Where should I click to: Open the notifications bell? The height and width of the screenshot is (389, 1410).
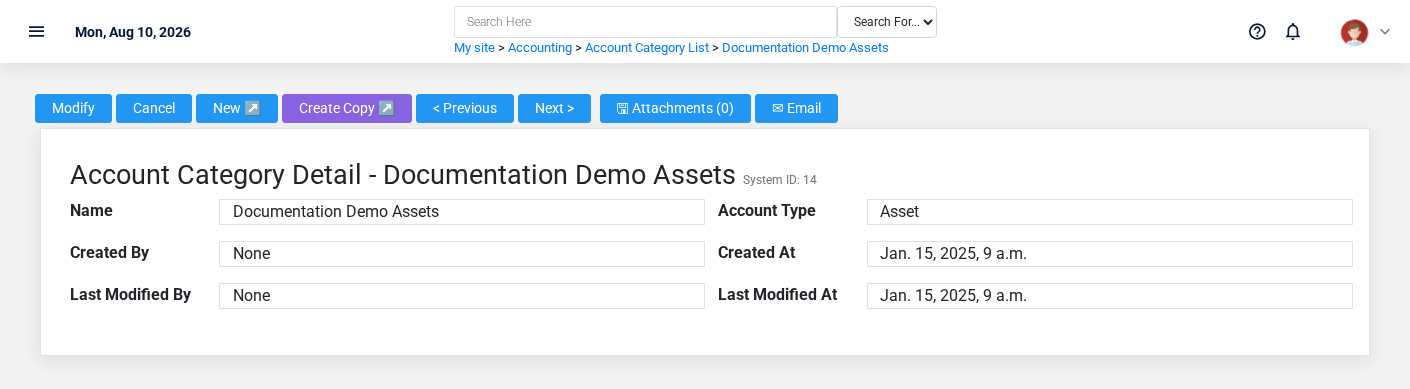1293,31
